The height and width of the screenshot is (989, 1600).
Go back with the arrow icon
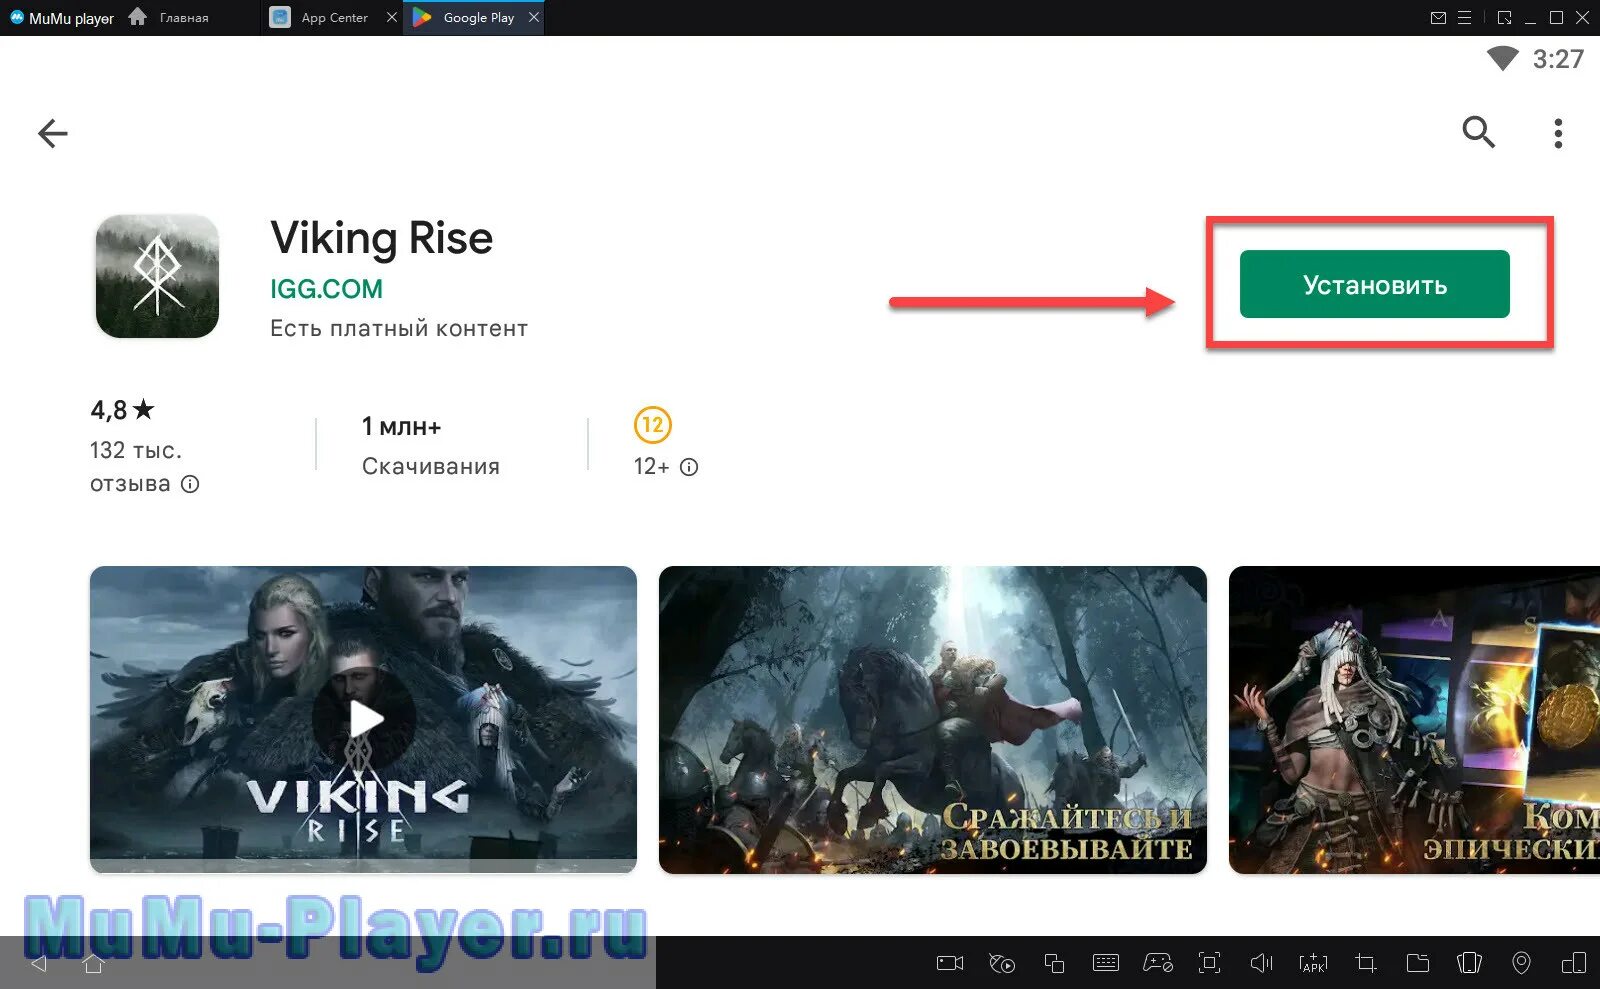[52, 133]
